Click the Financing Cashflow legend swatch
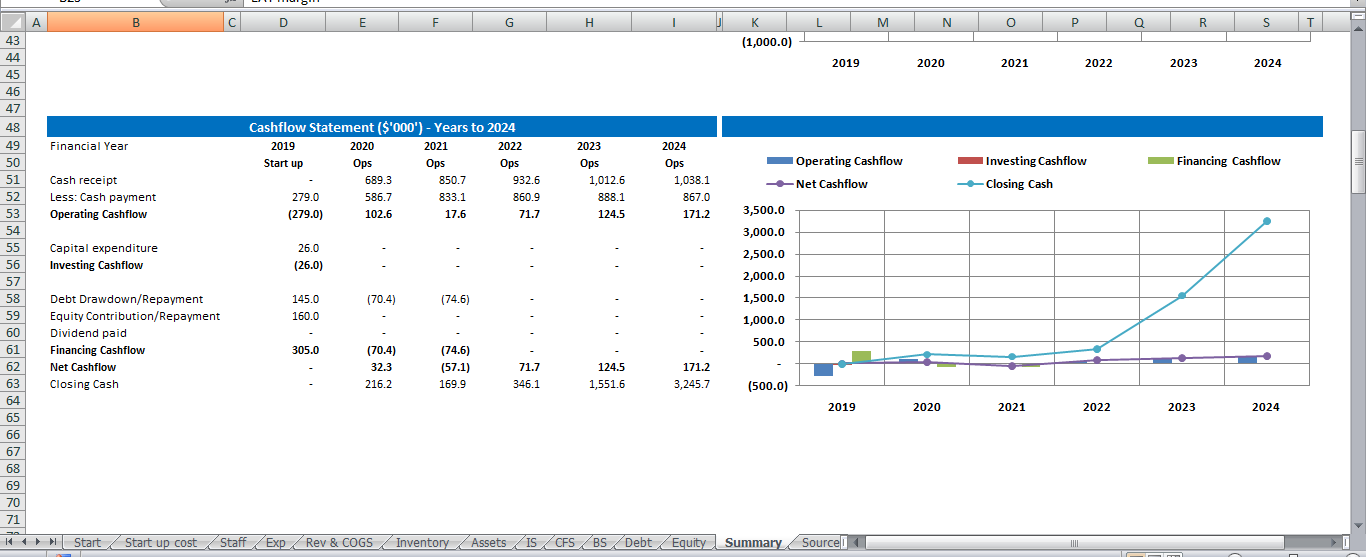Screen dimensions: 1366x557 point(1160,161)
